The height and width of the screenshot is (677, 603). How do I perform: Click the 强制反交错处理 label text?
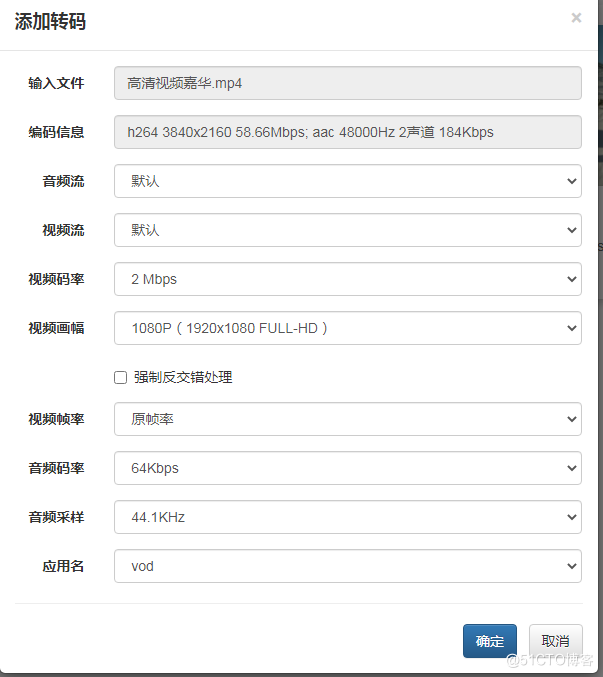[x=183, y=377]
